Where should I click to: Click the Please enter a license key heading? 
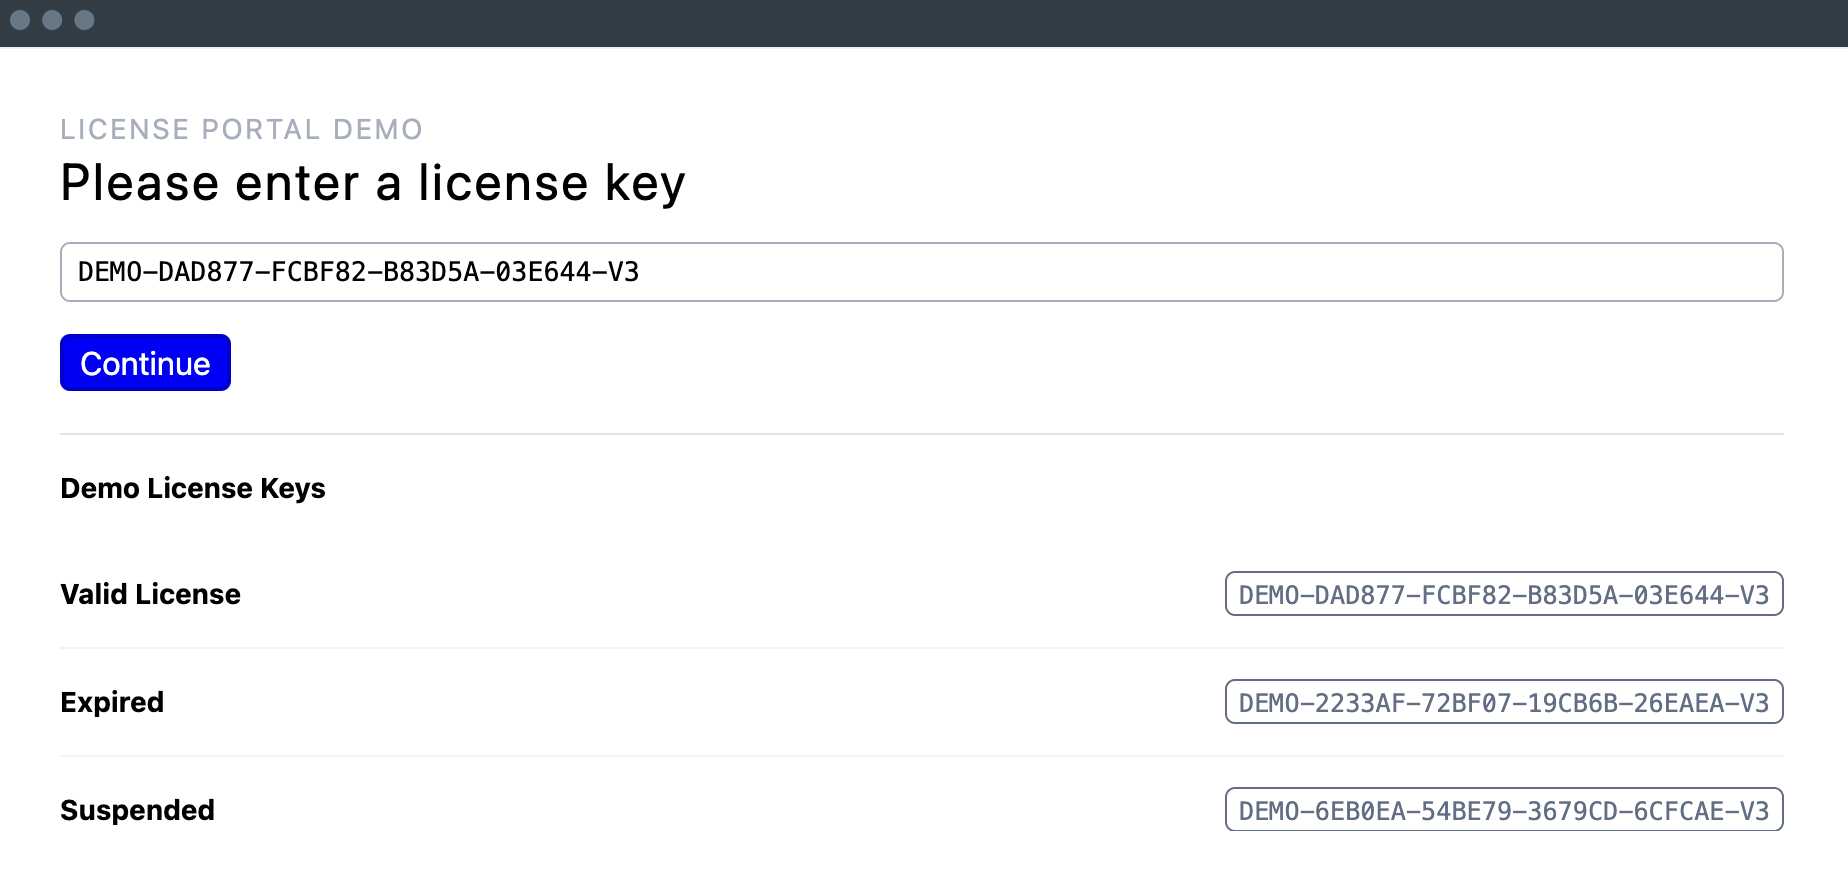pos(372,181)
